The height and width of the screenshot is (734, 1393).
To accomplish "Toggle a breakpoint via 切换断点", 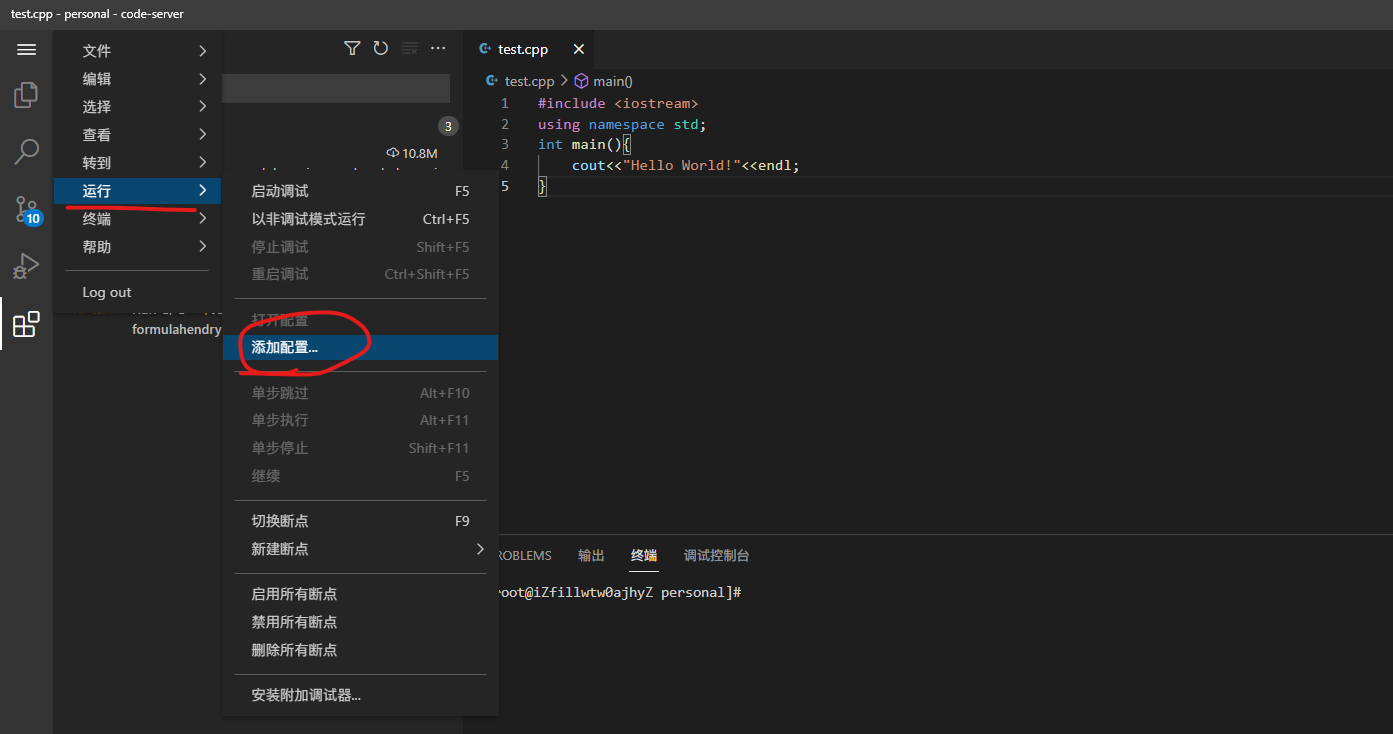I will pos(280,521).
